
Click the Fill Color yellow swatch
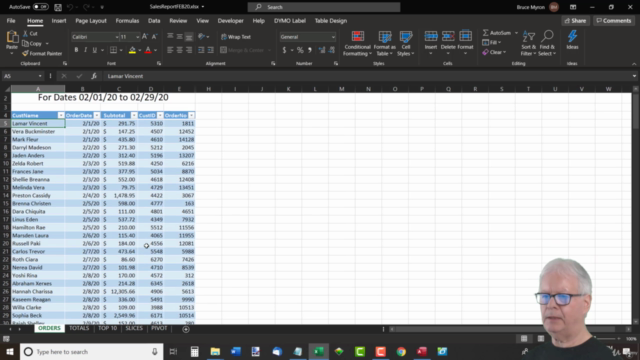pyautogui.click(x=132, y=50)
